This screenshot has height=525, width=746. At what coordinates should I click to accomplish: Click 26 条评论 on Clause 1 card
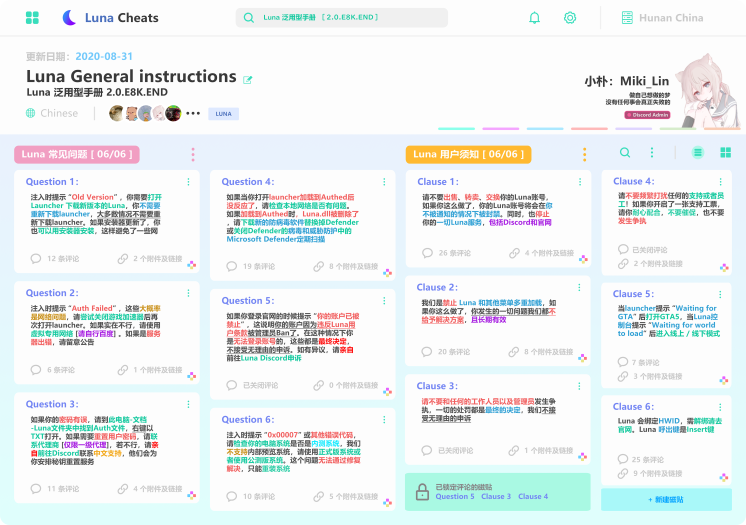pyautogui.click(x=454, y=253)
